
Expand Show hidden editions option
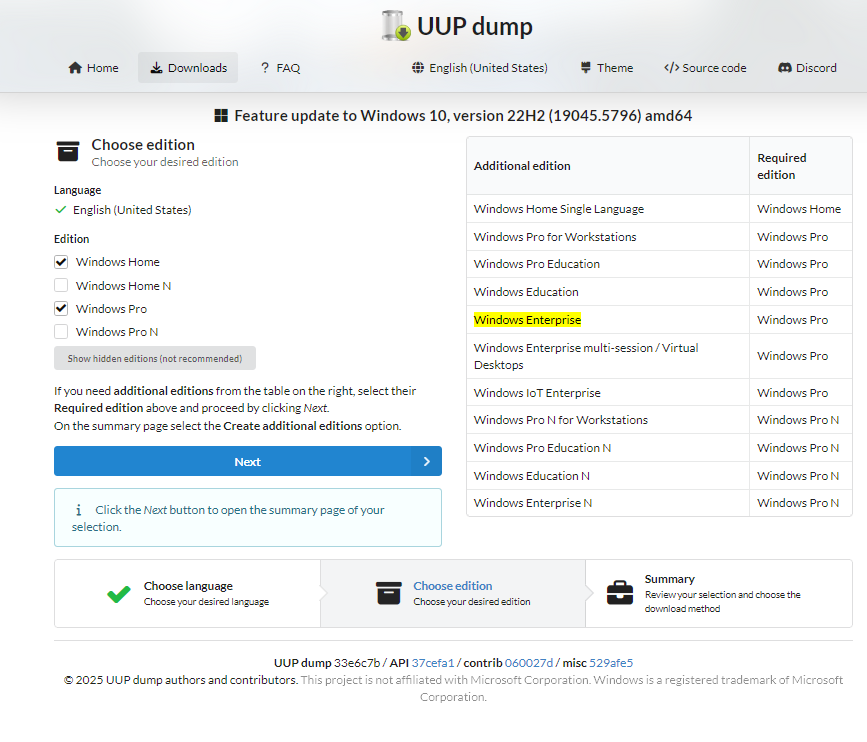pos(155,358)
